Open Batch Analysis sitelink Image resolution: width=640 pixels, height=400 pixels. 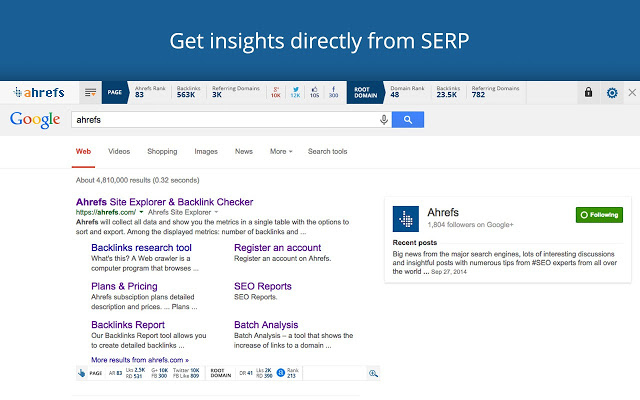click(x=266, y=325)
